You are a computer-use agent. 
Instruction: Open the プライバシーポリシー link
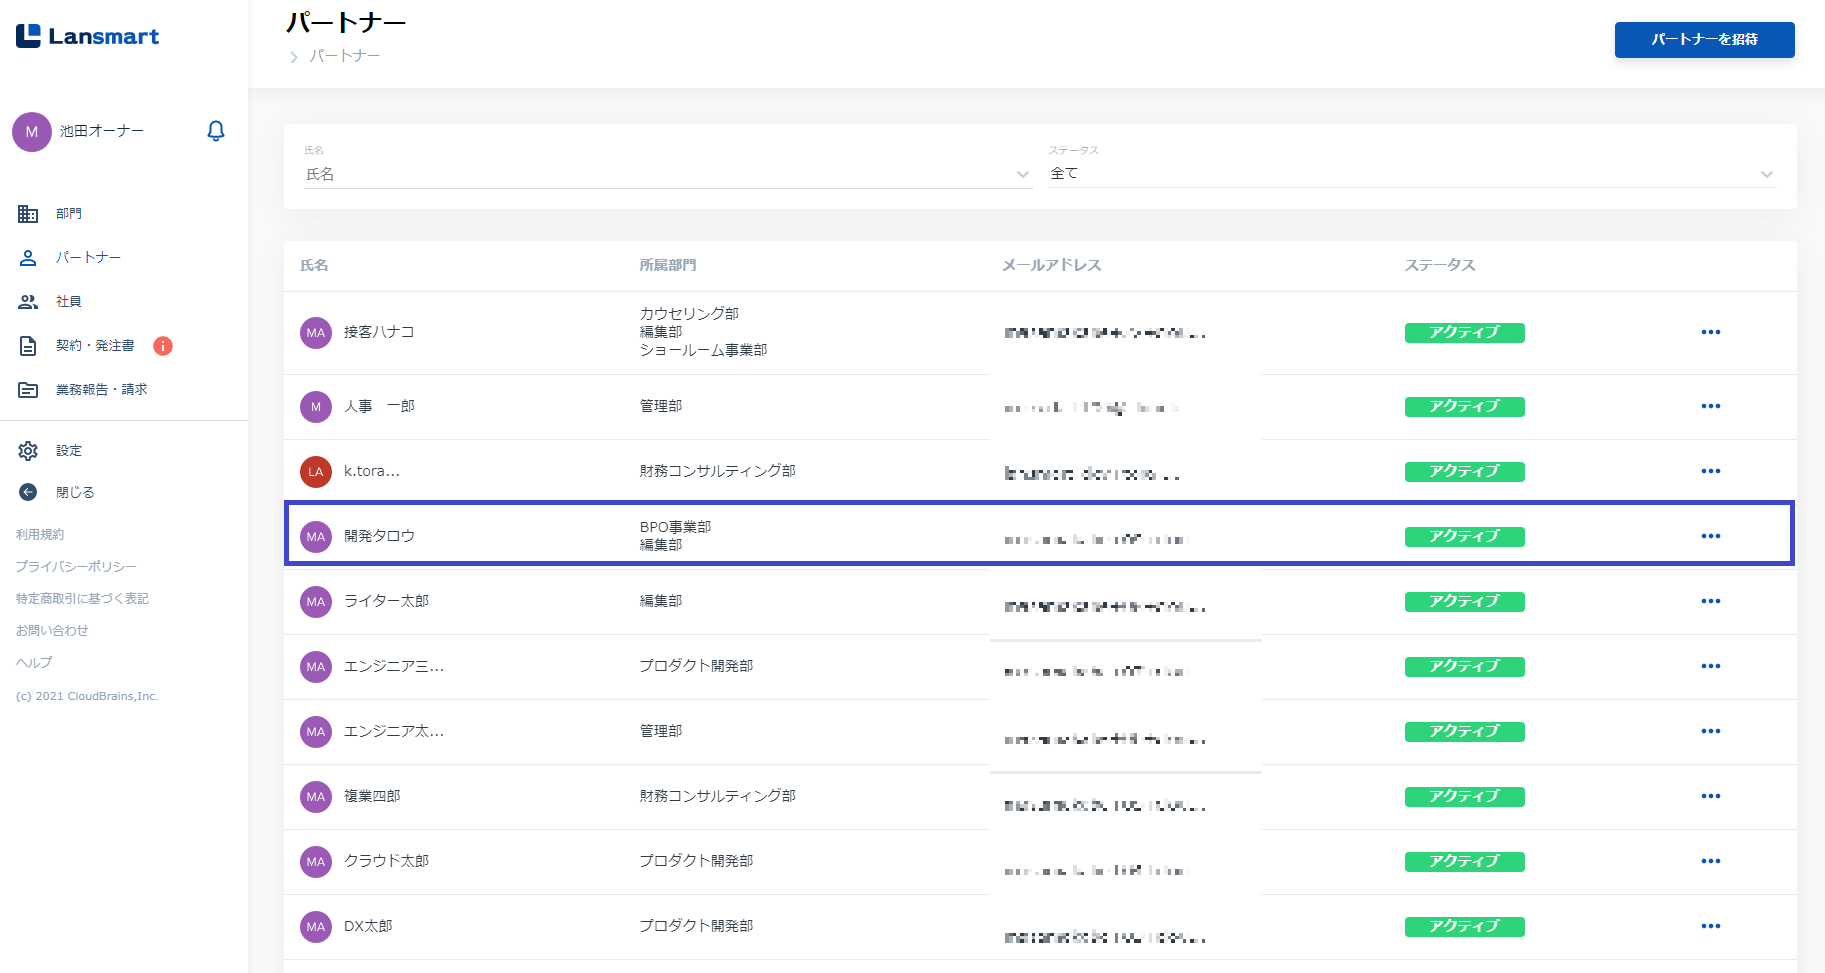pos(76,567)
